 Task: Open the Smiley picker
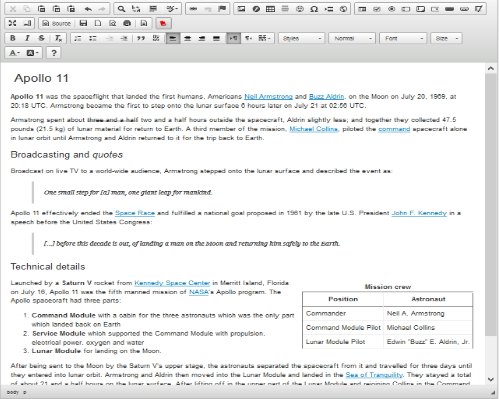click(300, 9)
